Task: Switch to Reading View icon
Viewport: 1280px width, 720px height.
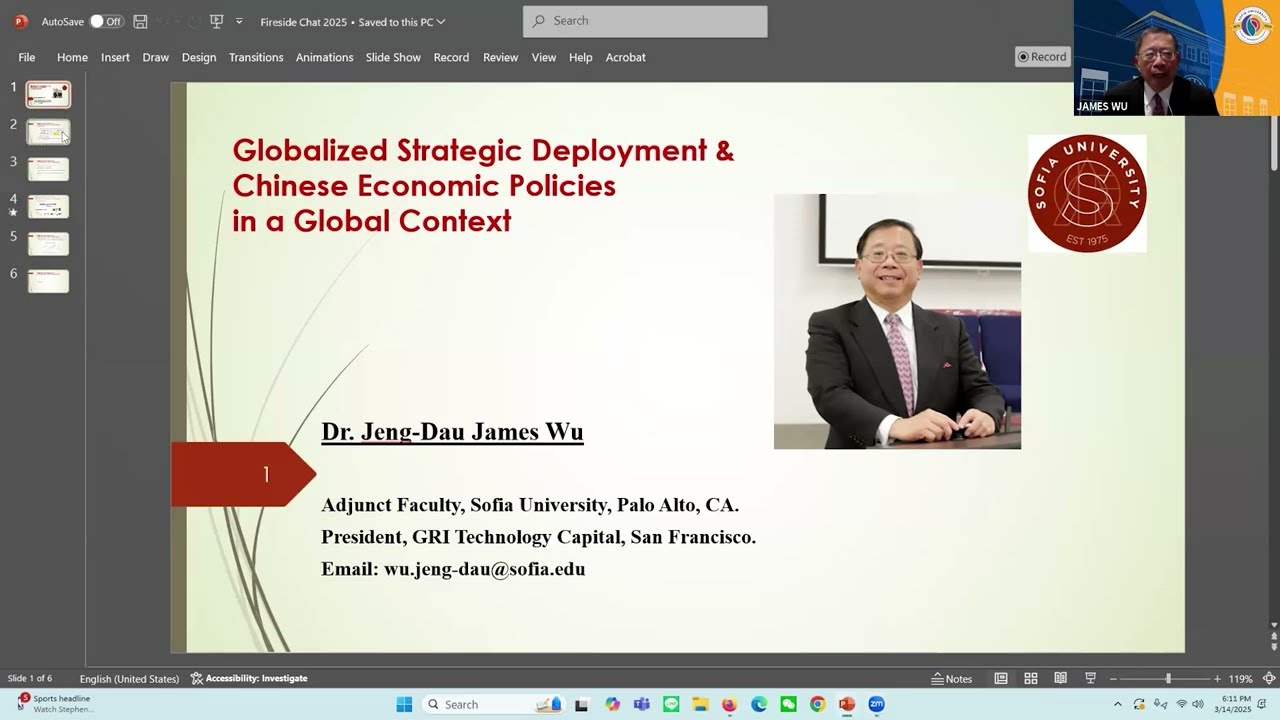Action: click(x=1061, y=678)
